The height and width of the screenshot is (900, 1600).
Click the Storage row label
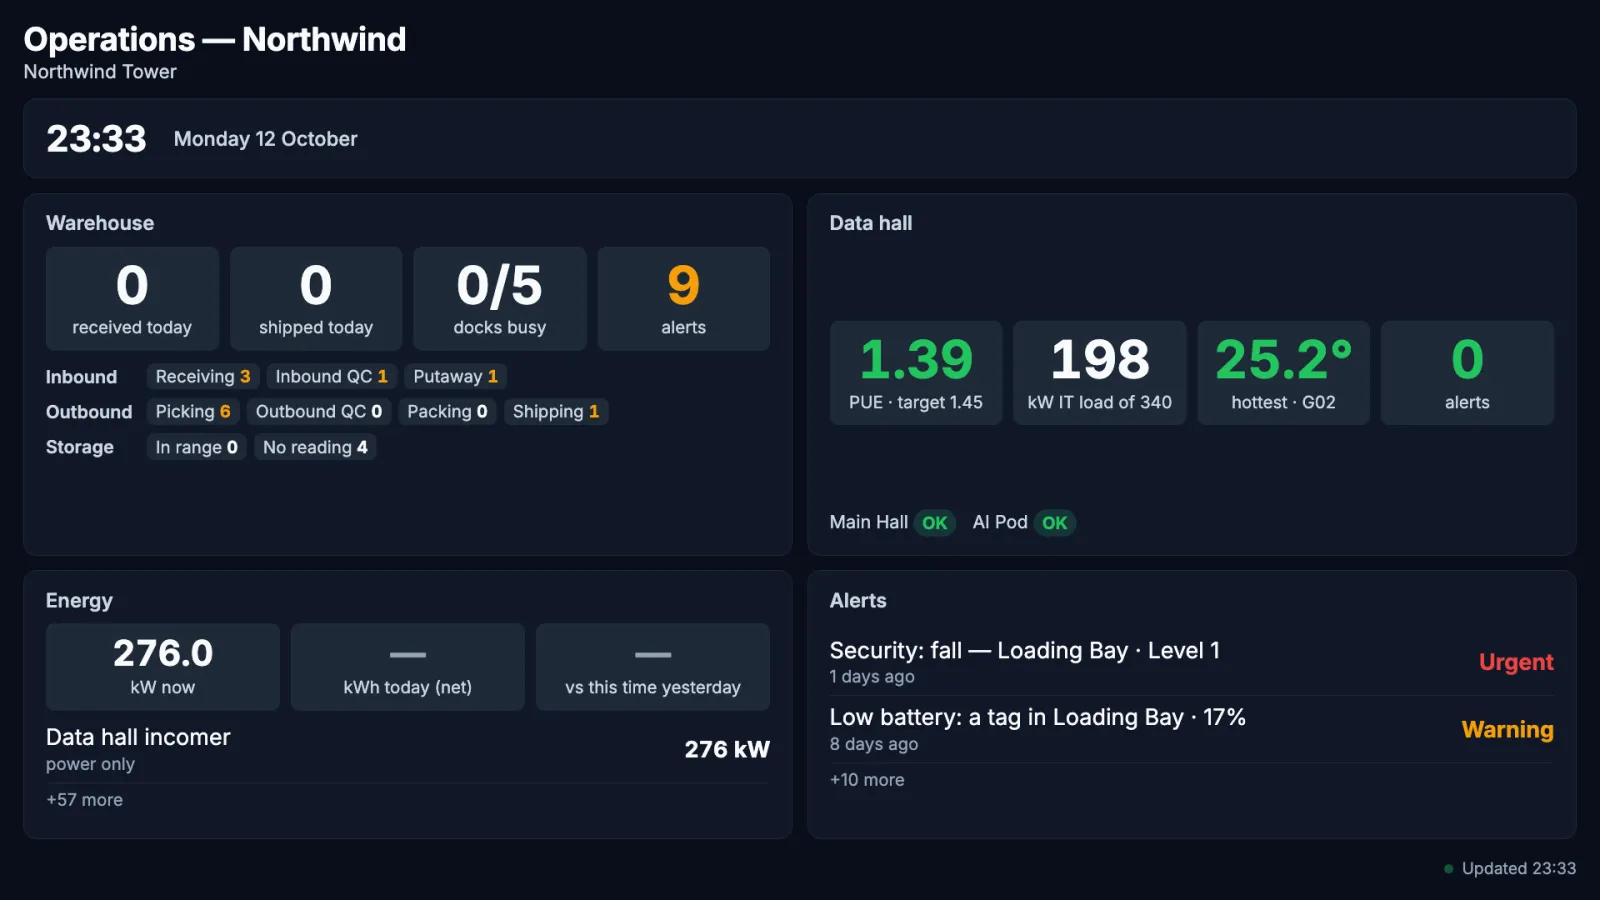[80, 447]
